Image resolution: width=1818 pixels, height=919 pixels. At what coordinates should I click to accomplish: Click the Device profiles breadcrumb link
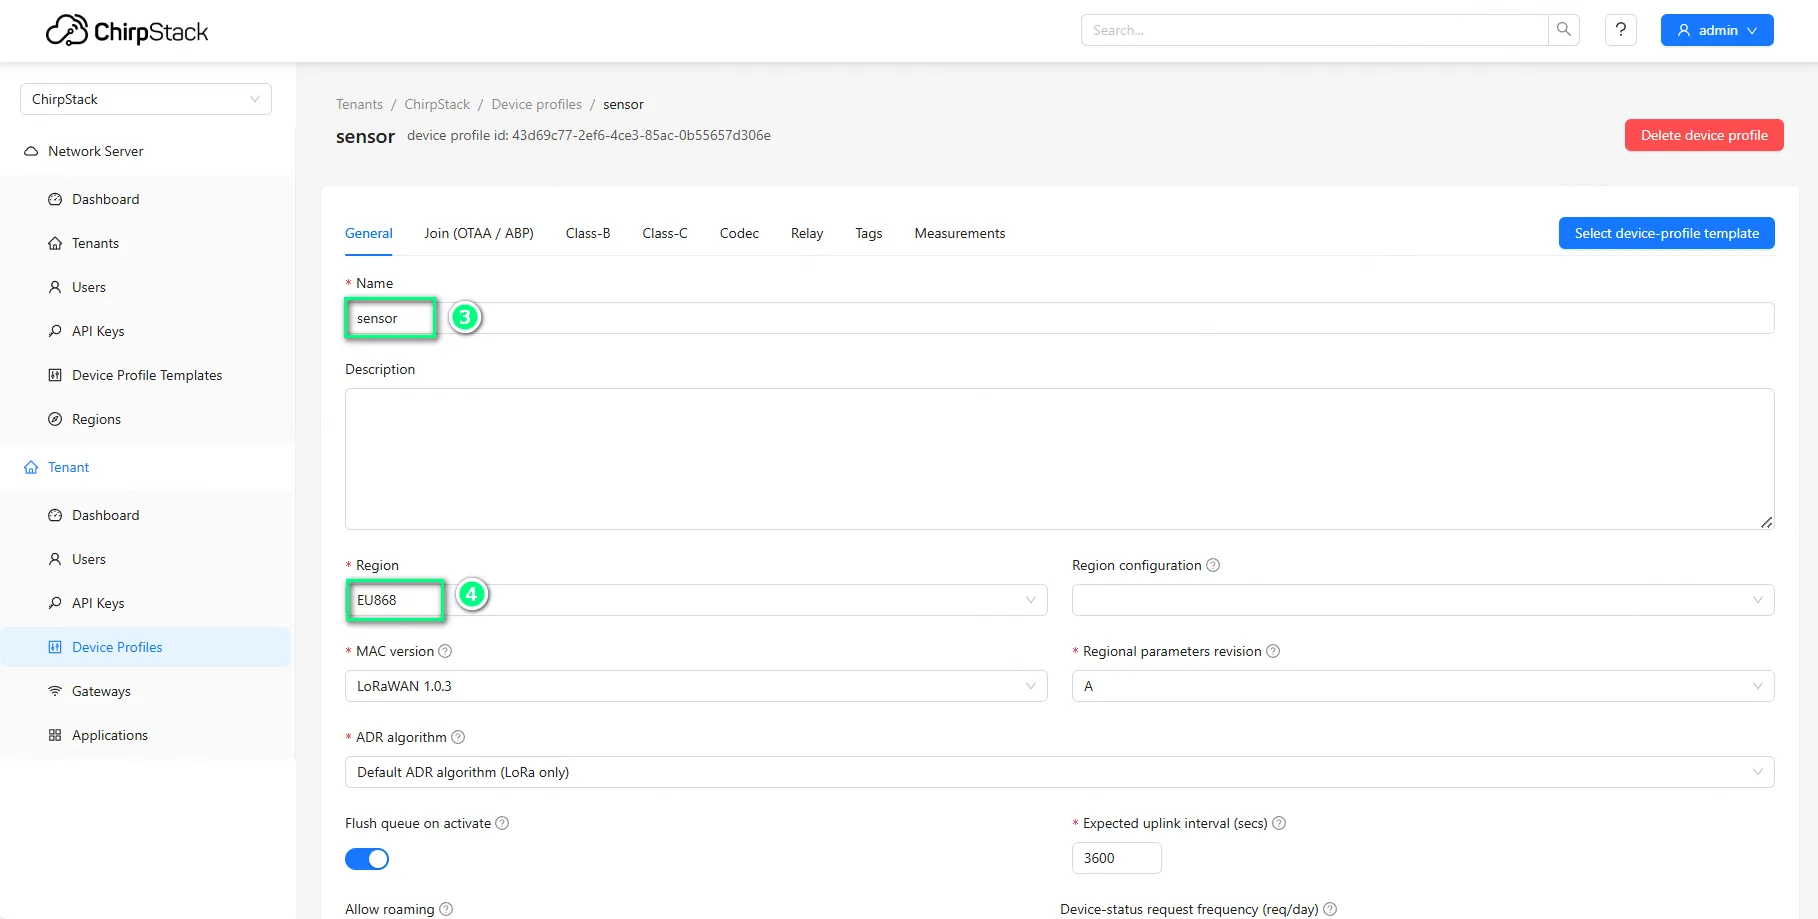click(x=536, y=104)
